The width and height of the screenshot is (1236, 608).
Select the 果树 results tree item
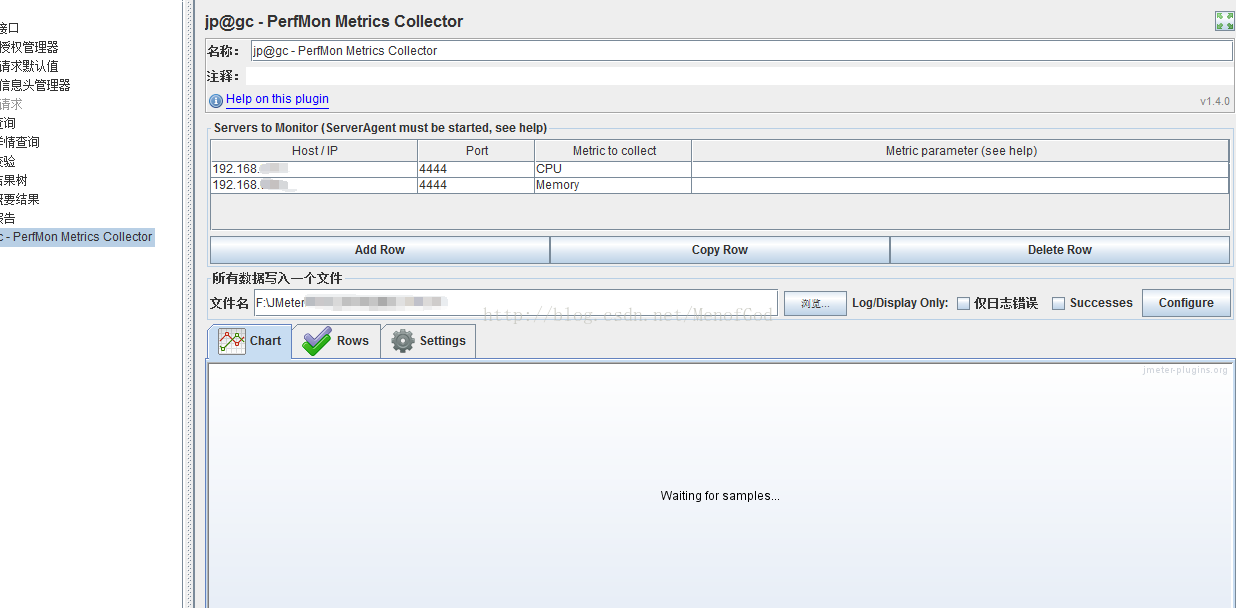tap(14, 180)
